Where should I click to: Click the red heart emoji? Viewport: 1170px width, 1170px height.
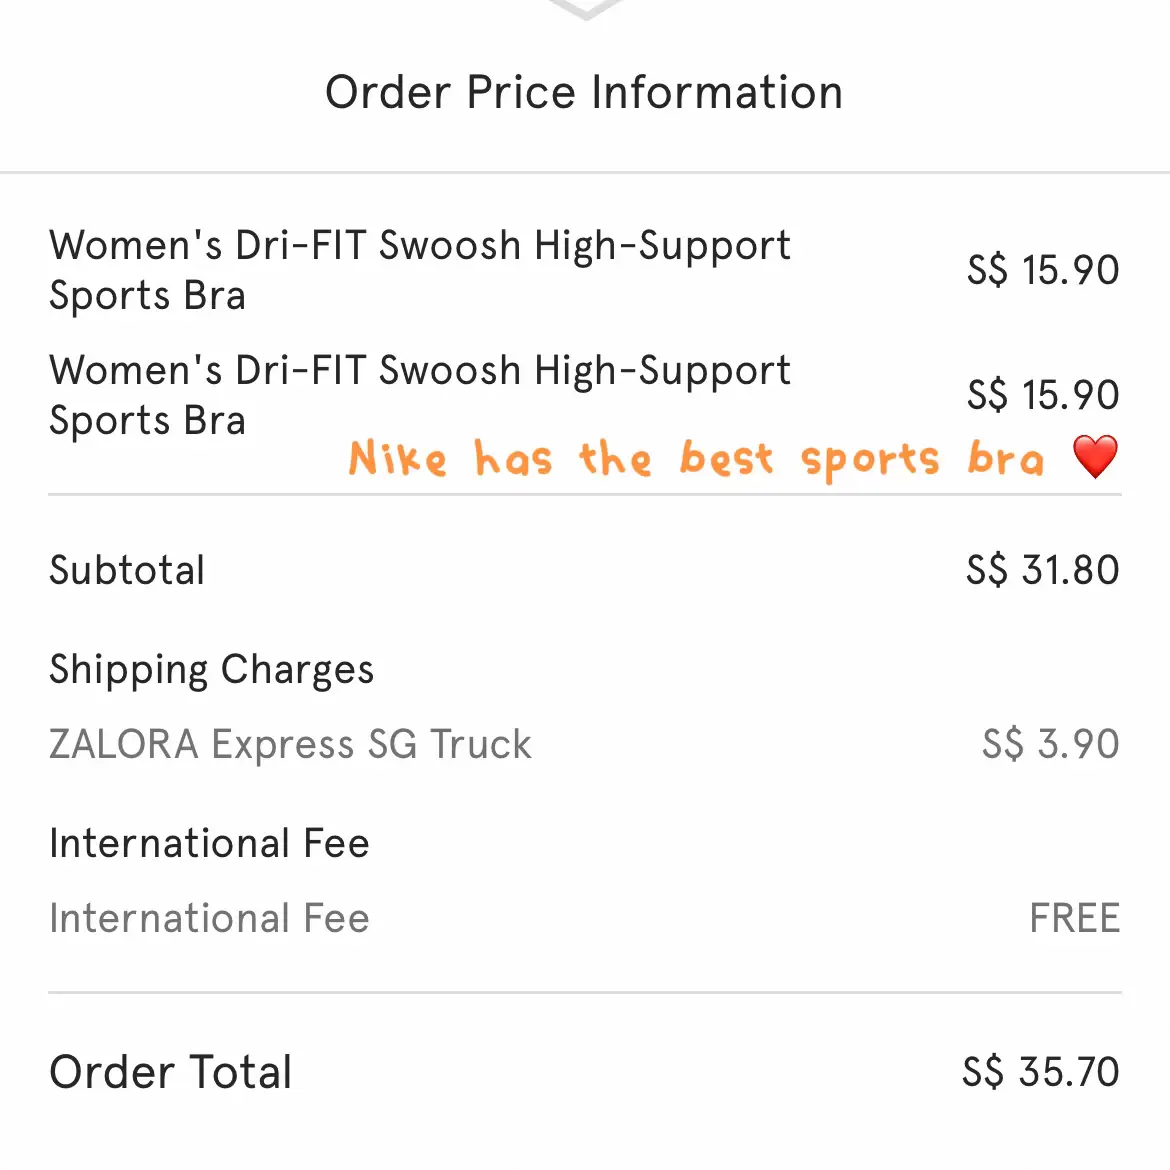[x=1095, y=457]
